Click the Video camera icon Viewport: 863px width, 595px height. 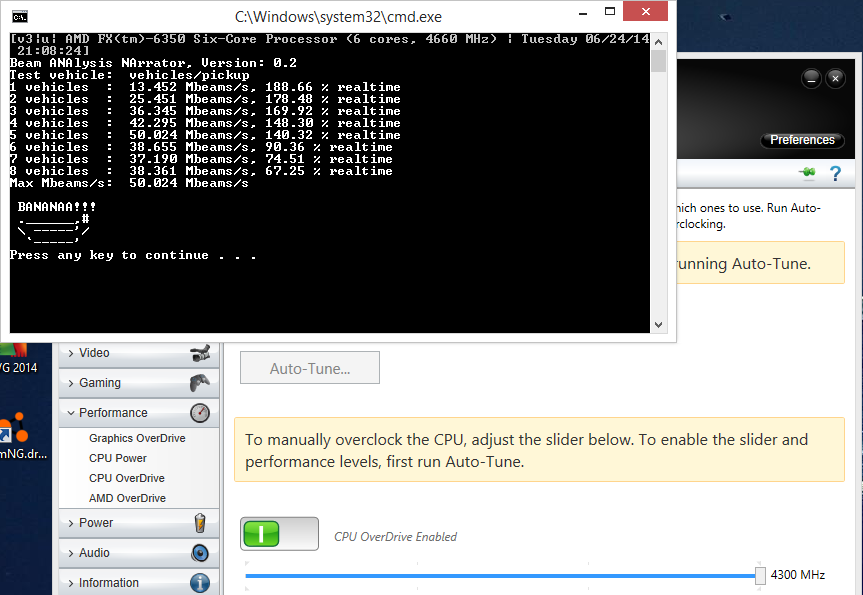pyautogui.click(x=200, y=353)
